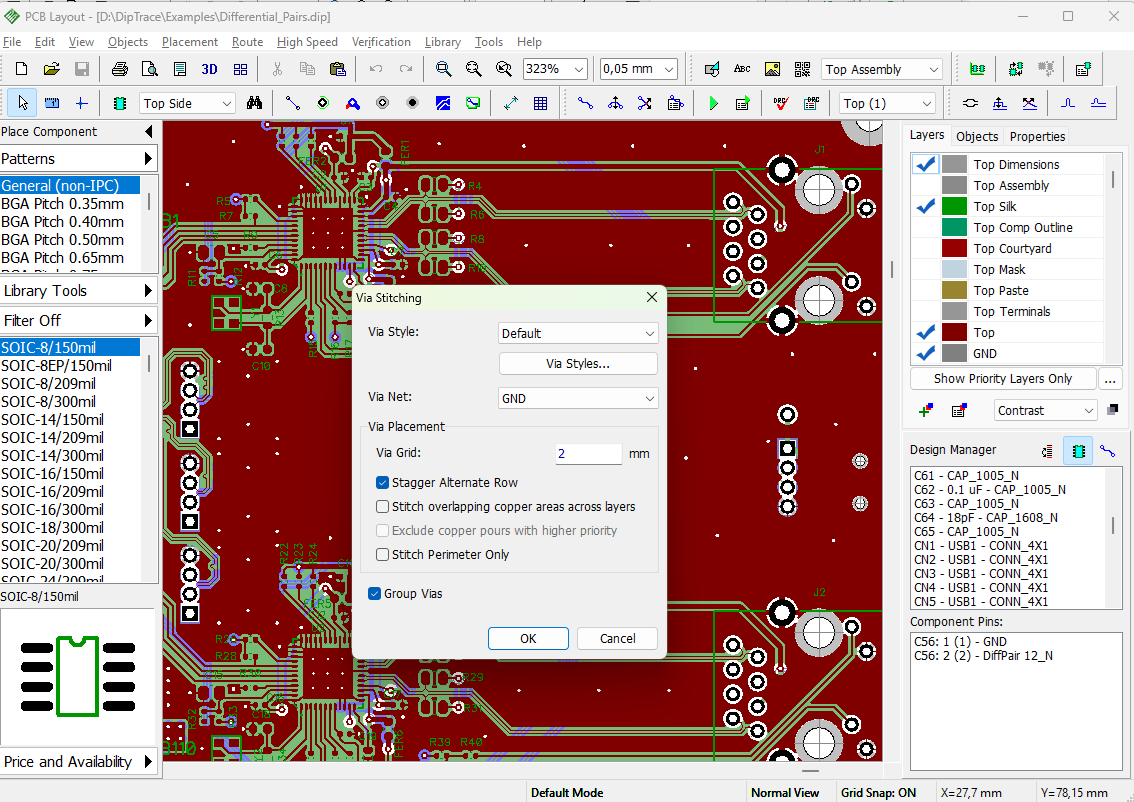
Task: Click the QR code barcode tool
Action: pos(803,69)
